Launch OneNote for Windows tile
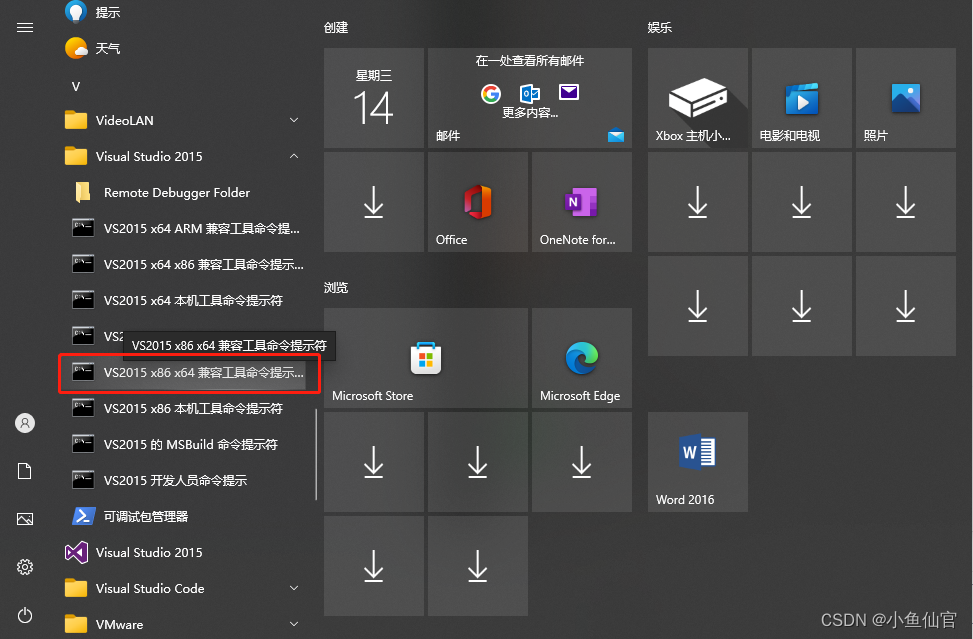 click(x=581, y=202)
